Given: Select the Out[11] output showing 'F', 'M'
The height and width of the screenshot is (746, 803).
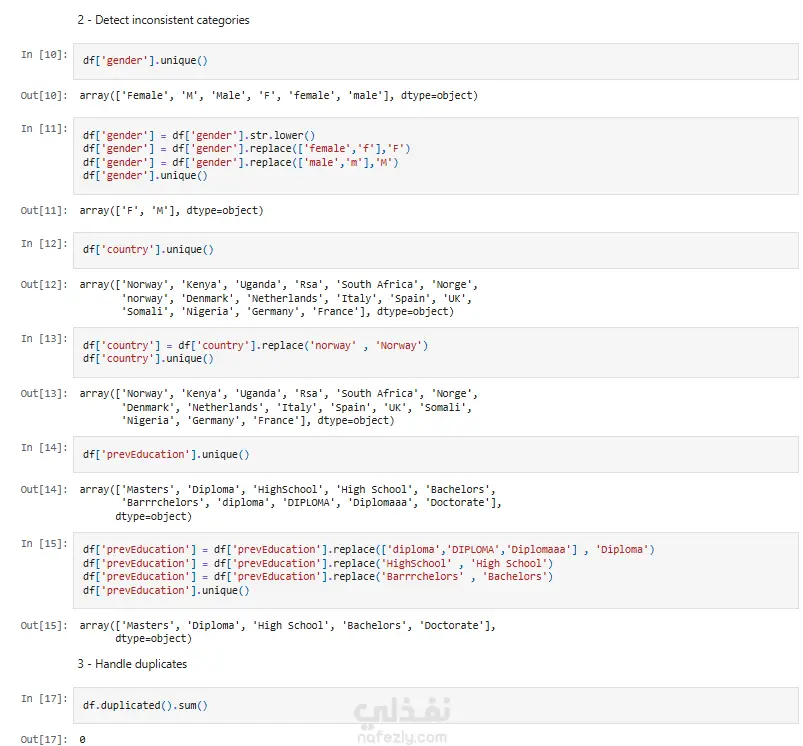Looking at the screenshot, I should click(x=171, y=211).
